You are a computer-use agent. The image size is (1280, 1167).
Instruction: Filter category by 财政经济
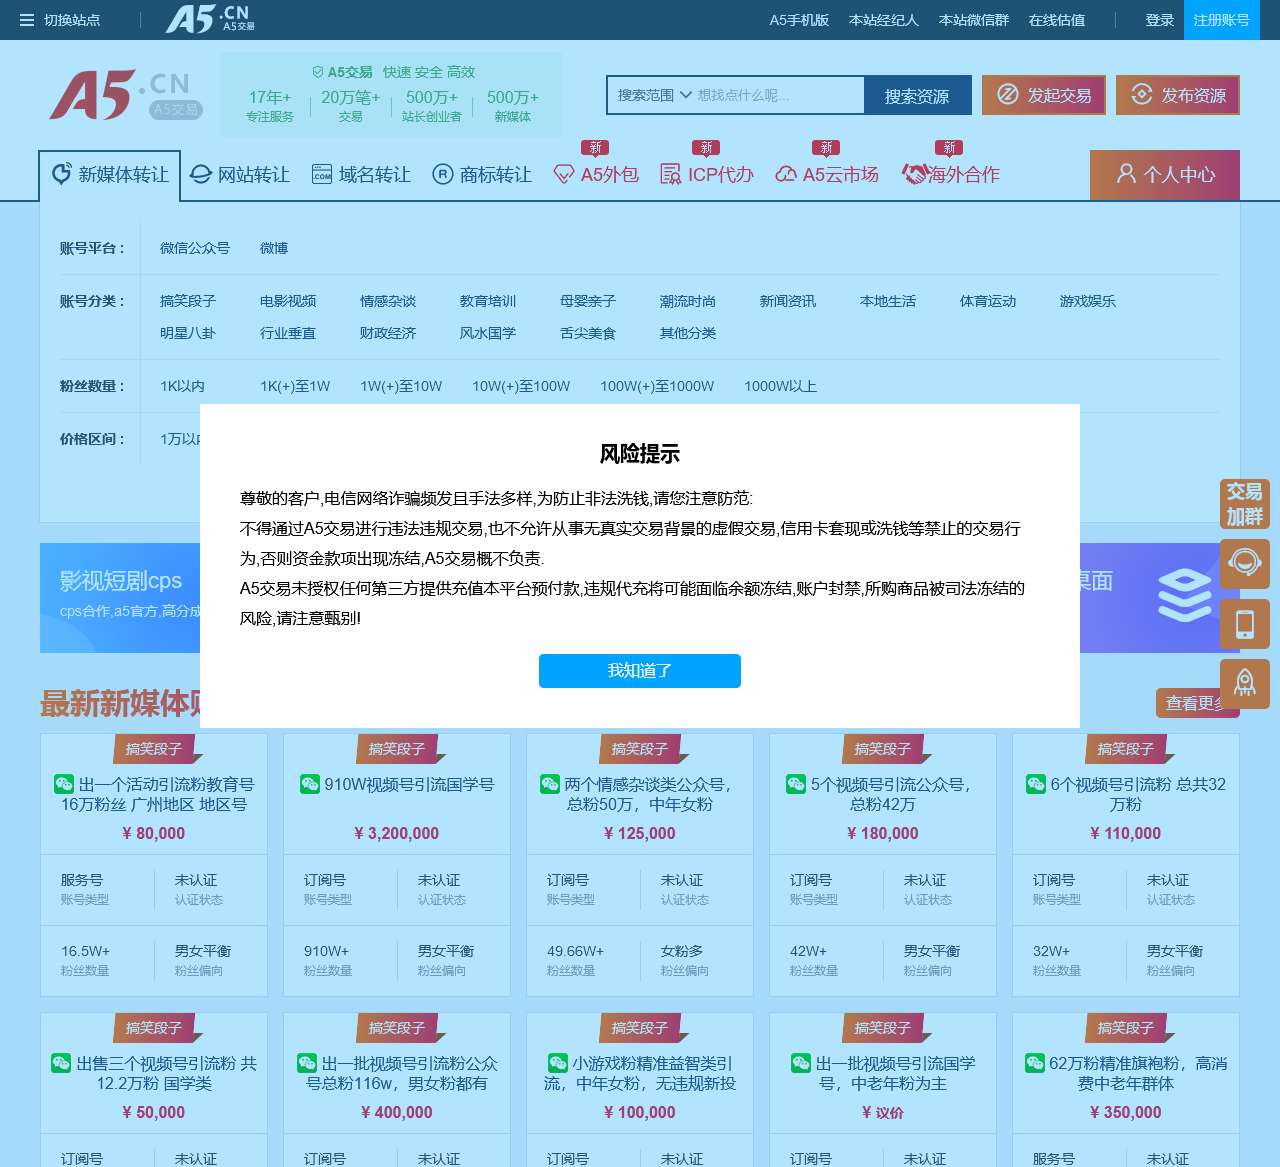point(388,333)
